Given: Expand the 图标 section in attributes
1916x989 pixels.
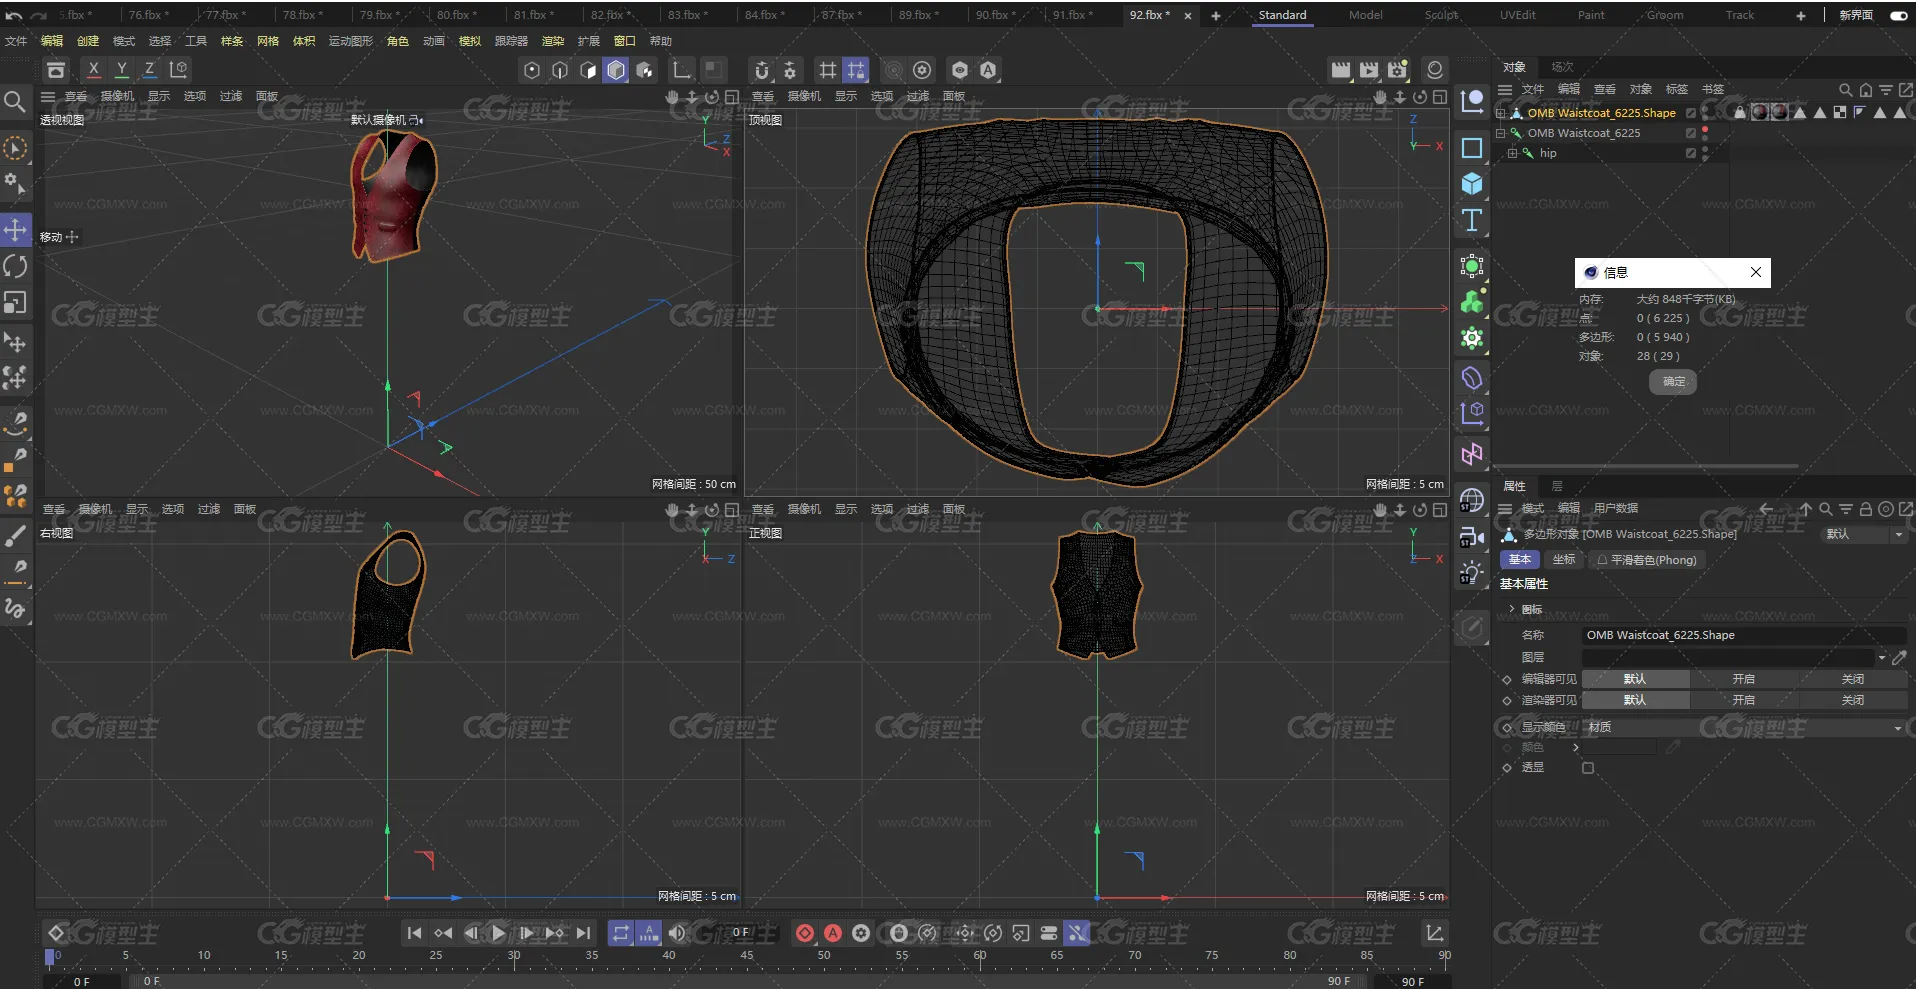Looking at the screenshot, I should coord(1512,609).
